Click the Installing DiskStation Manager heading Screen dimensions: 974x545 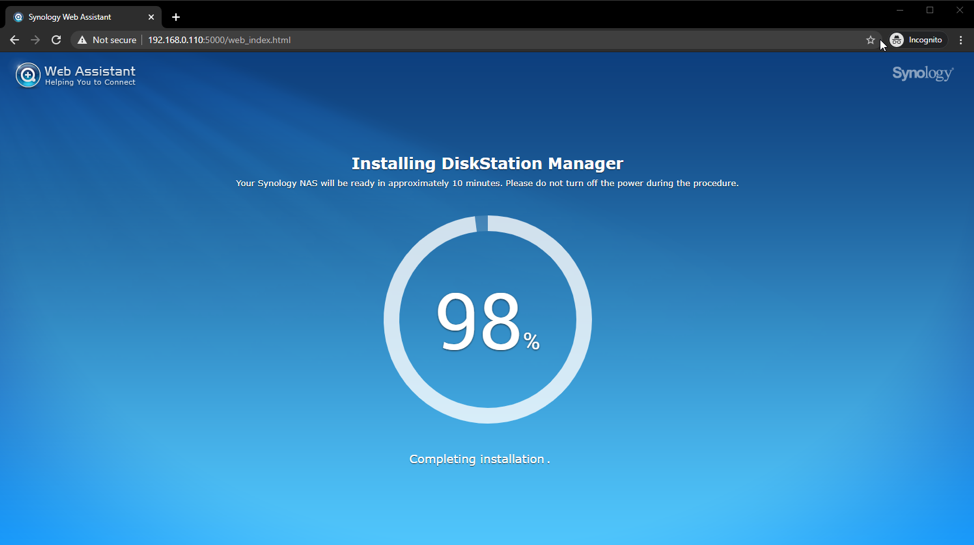pyautogui.click(x=487, y=163)
